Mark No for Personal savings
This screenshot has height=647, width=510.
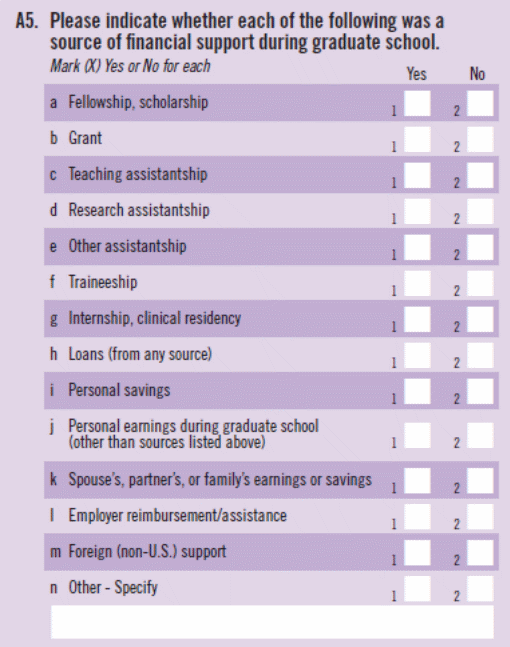tap(480, 392)
